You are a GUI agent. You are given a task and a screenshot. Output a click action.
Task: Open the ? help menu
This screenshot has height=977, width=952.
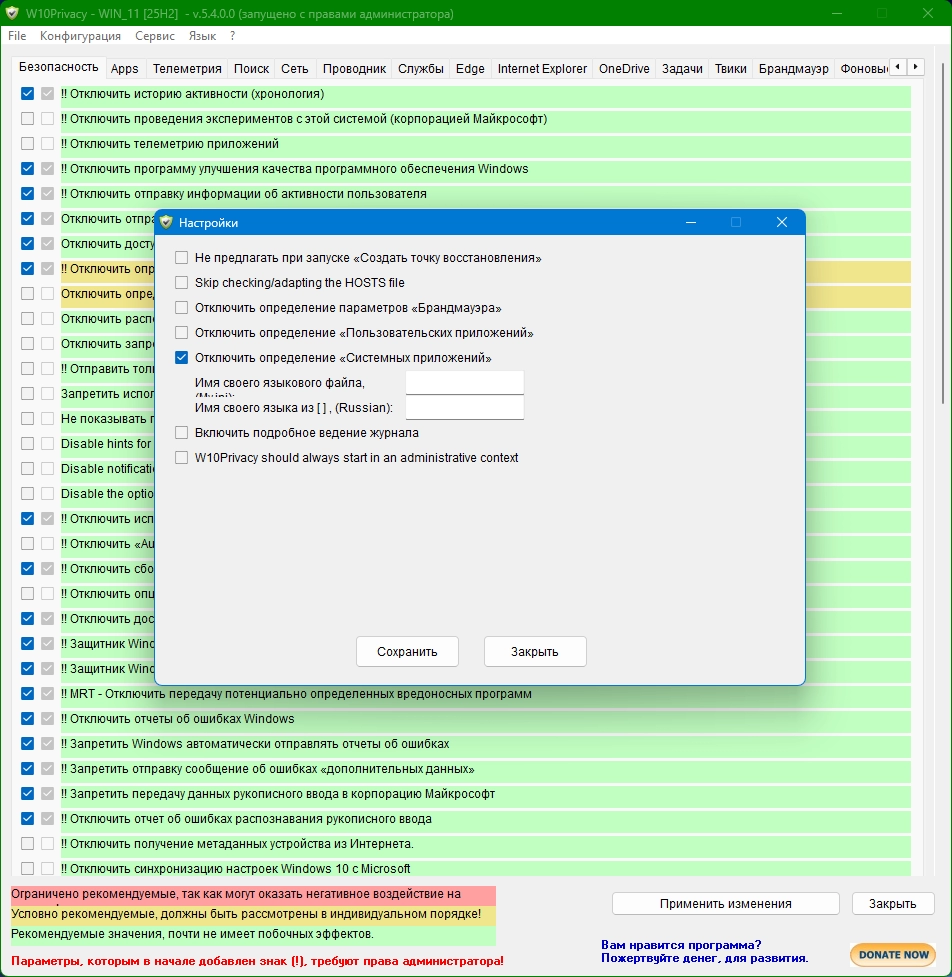pos(232,36)
